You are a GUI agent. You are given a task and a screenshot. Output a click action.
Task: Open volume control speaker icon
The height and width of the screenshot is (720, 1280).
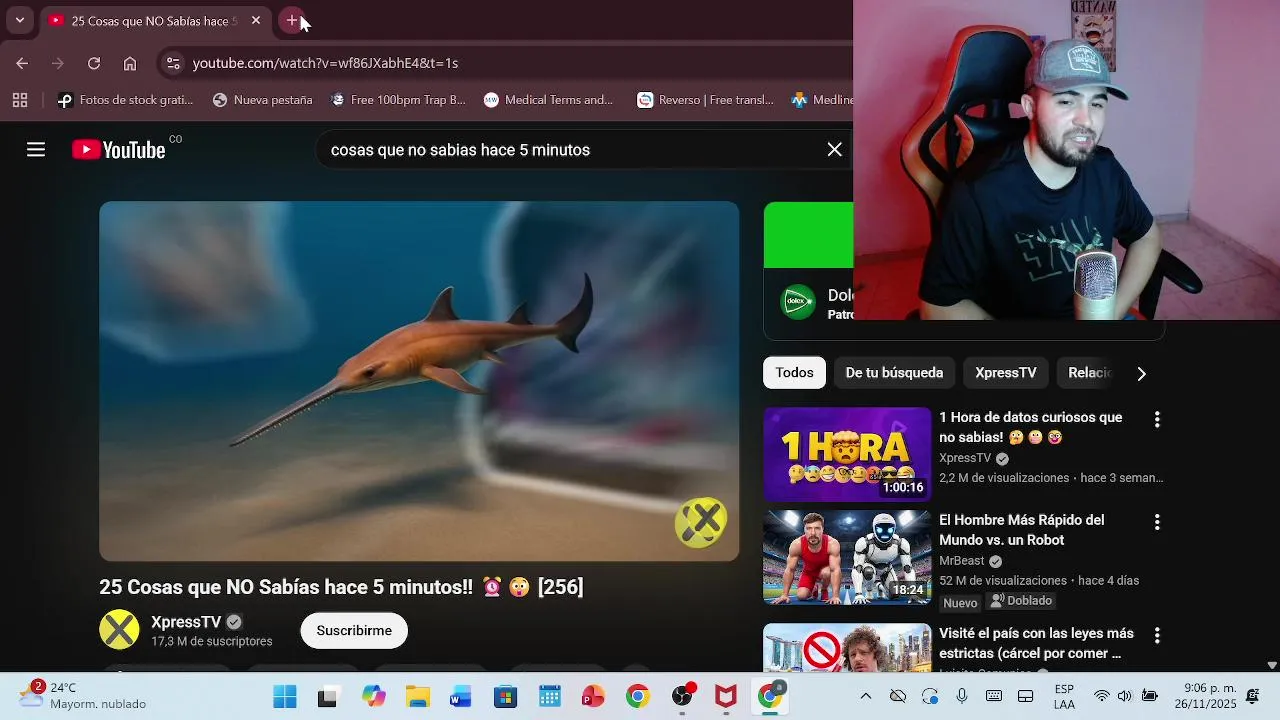(1125, 696)
